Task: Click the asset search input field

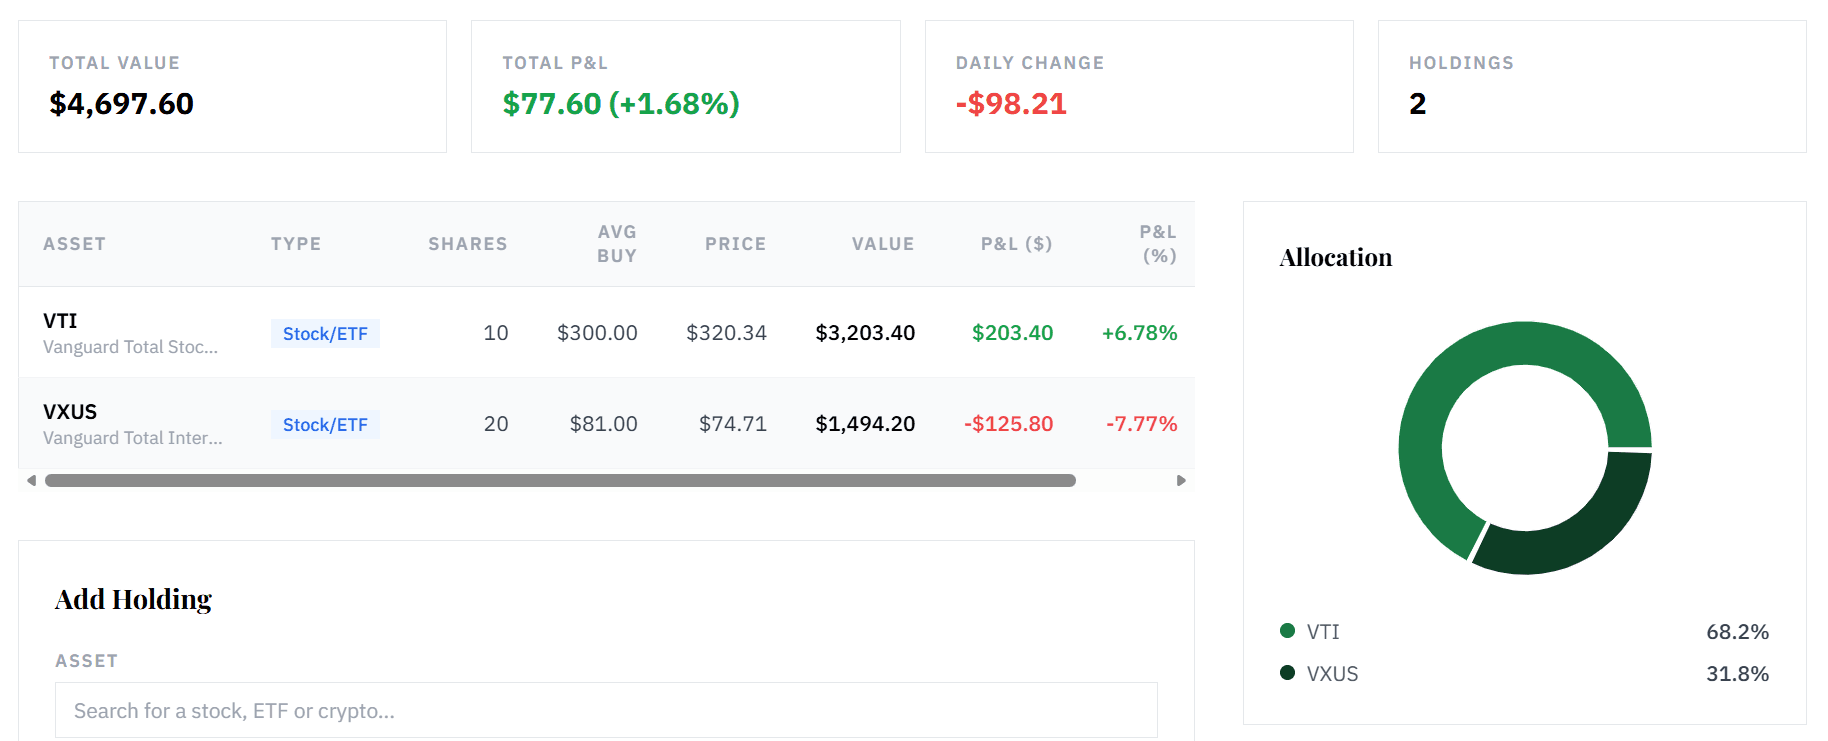Action: 605,710
